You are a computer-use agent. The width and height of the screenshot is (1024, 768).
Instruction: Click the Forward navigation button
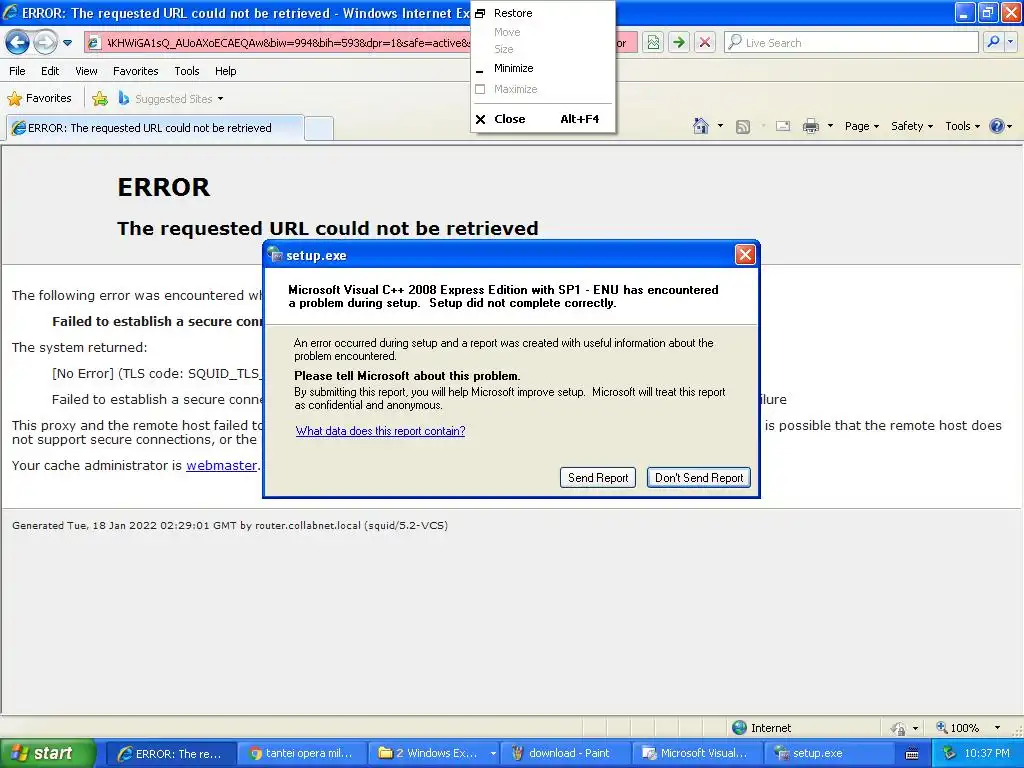45,43
